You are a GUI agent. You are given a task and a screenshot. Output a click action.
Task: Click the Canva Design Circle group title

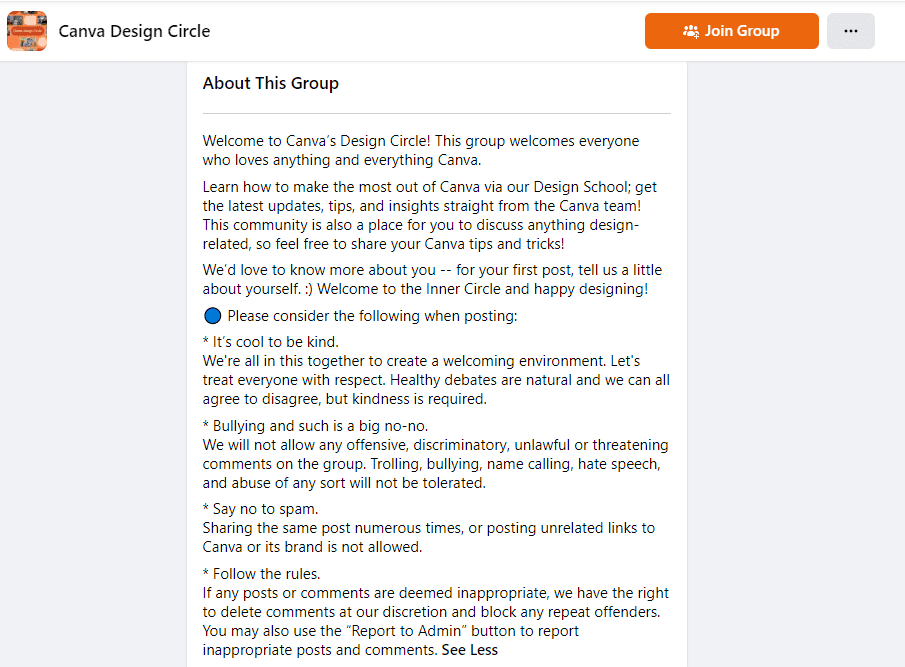coord(134,31)
